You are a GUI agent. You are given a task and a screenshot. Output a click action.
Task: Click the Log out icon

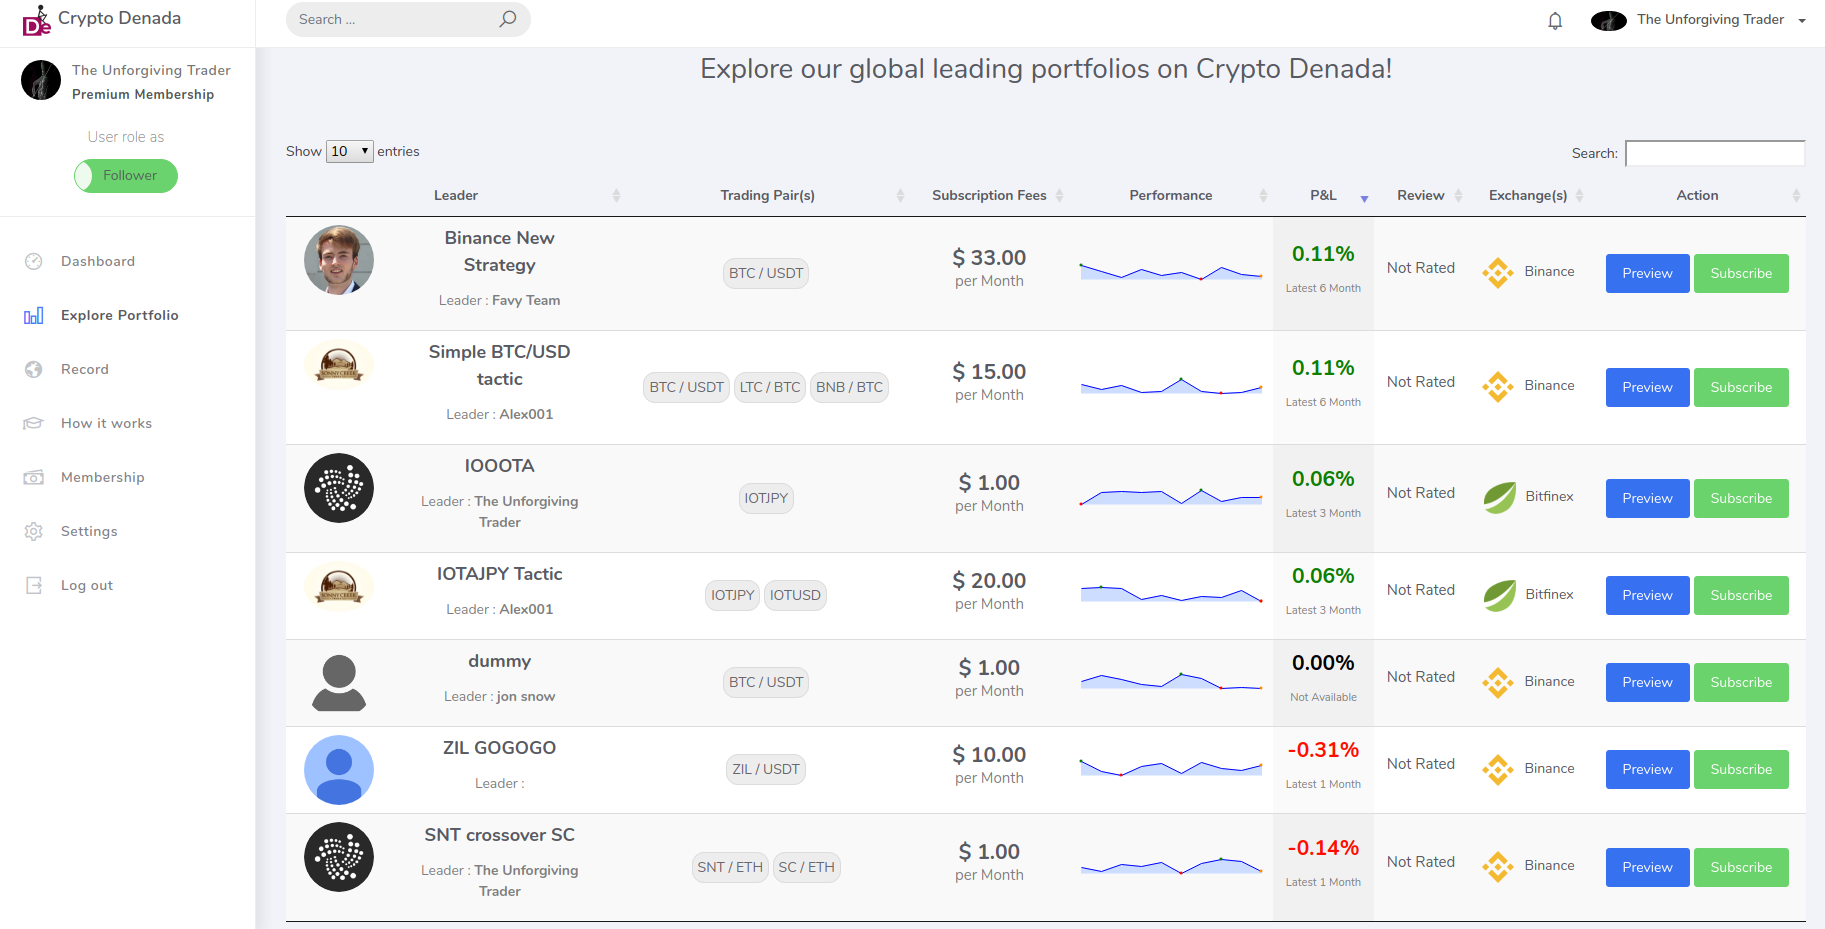pos(34,585)
